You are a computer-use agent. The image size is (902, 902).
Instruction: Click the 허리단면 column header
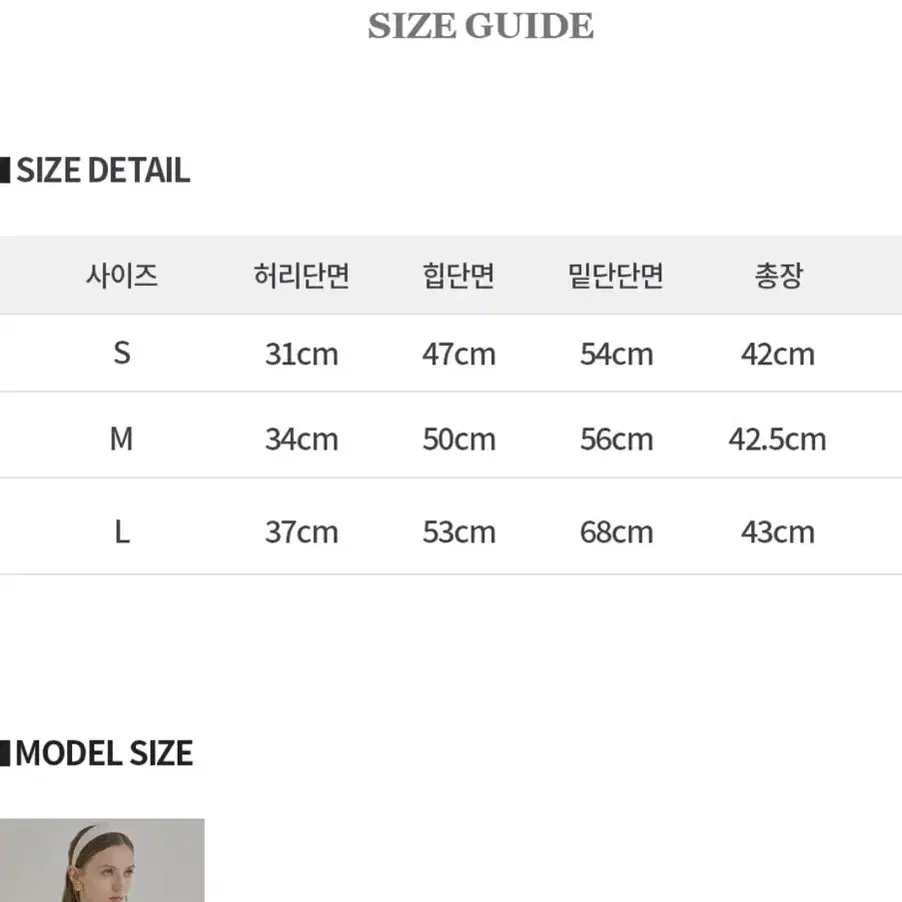(301, 276)
